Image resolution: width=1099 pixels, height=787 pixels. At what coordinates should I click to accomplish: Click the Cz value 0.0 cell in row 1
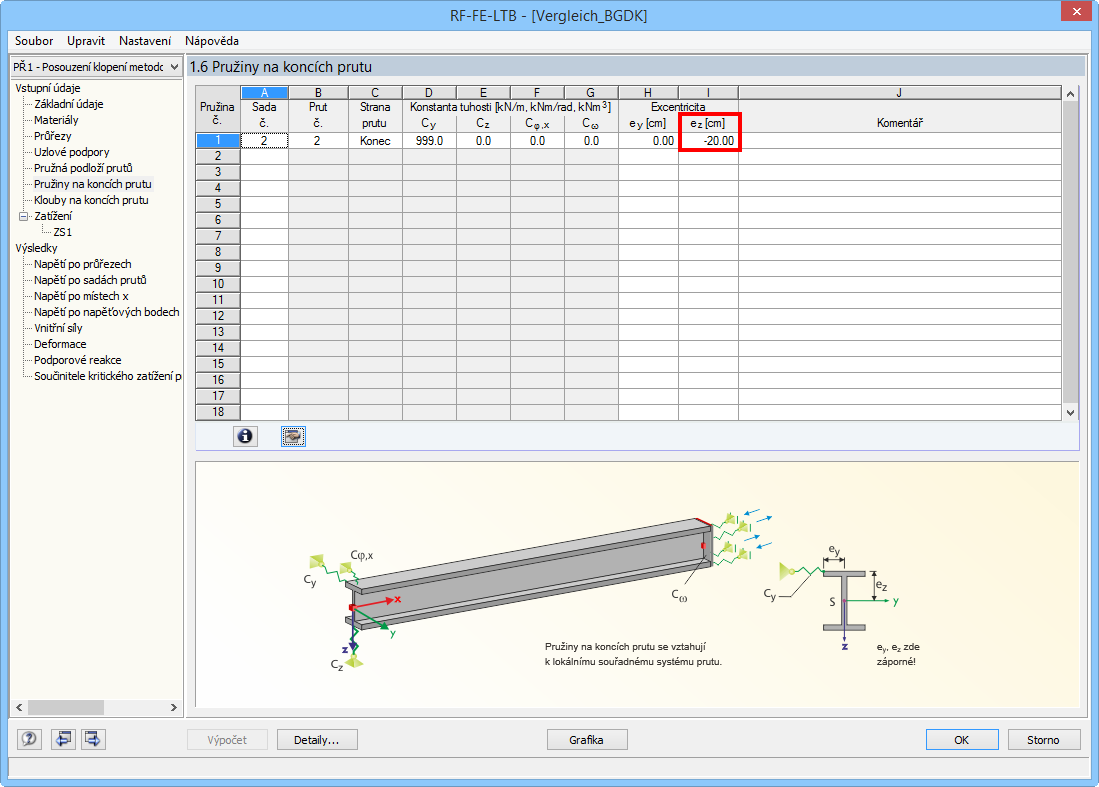483,141
